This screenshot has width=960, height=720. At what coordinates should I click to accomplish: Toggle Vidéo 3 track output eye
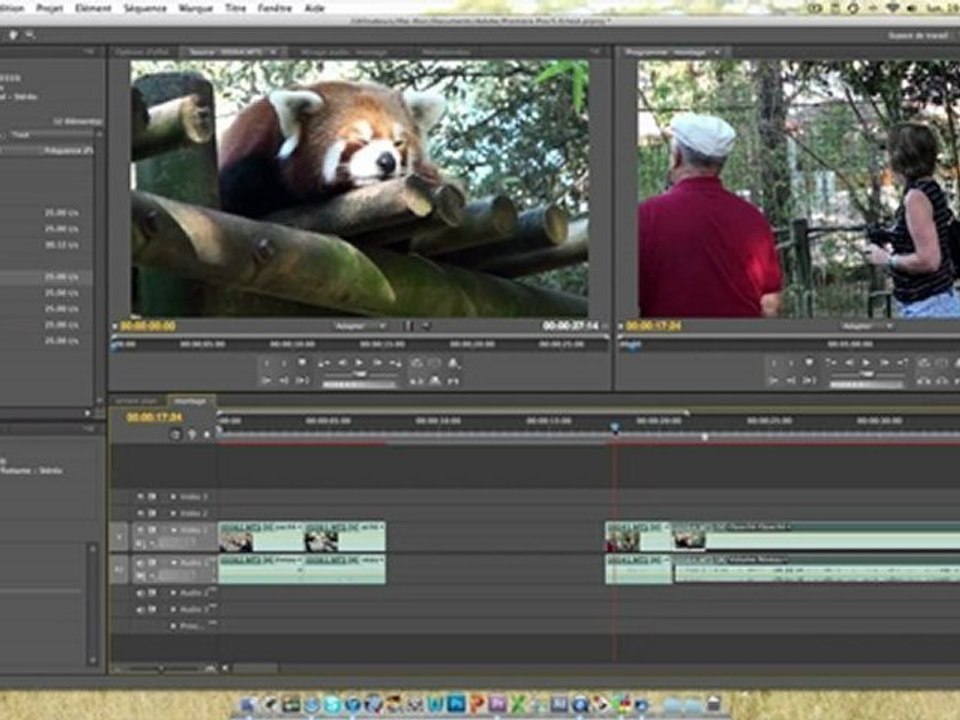[x=140, y=497]
